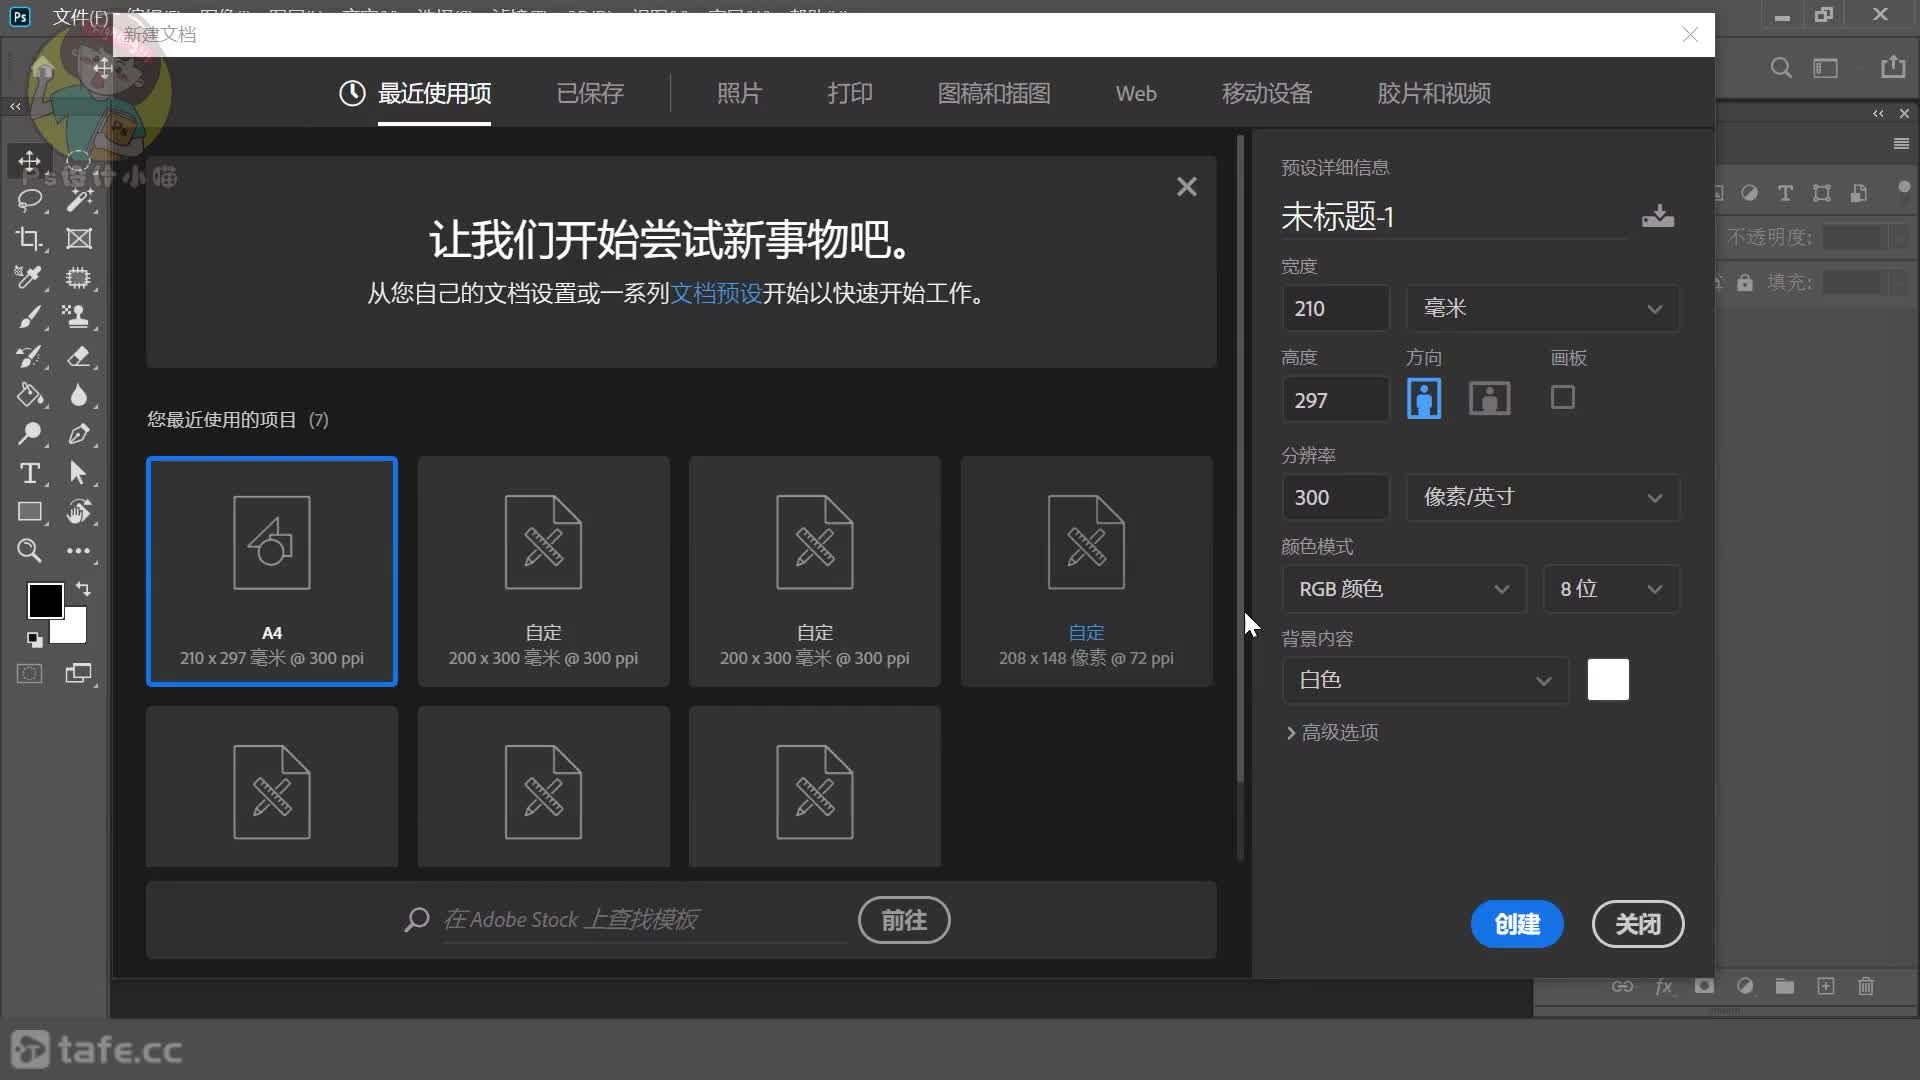Select the Clone Stamp tool
The image size is (1920, 1080).
[79, 317]
